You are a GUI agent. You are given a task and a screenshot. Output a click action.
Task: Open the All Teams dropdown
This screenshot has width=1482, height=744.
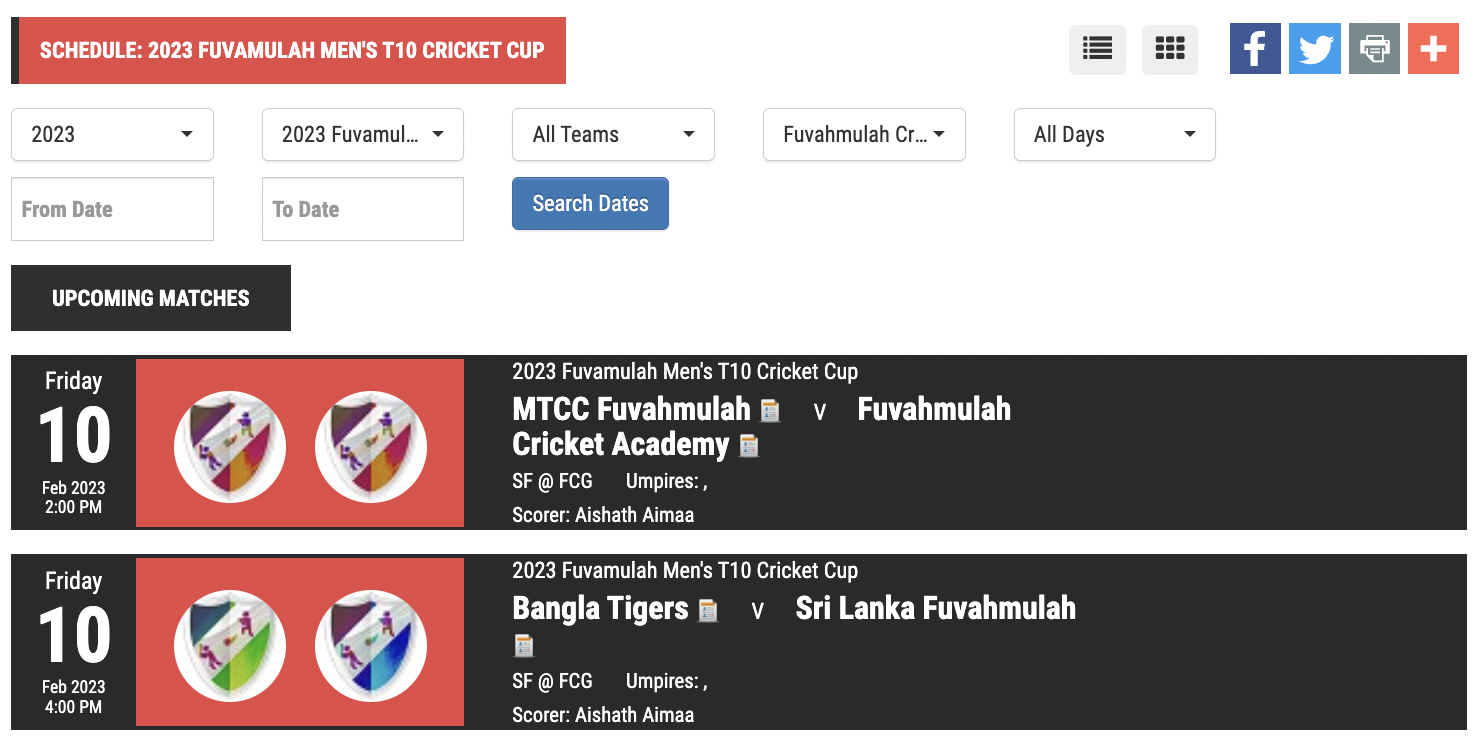tap(613, 134)
